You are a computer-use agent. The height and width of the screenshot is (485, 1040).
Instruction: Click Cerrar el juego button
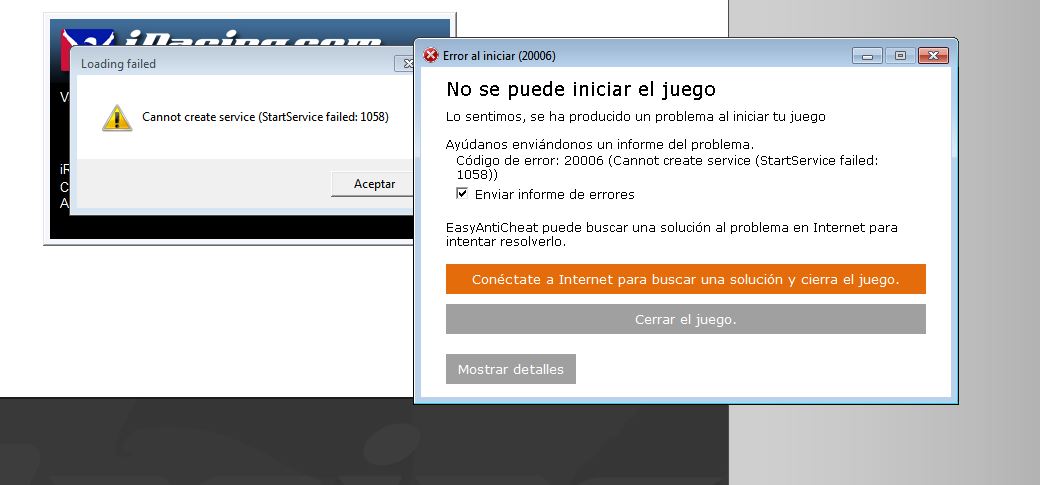click(x=685, y=319)
